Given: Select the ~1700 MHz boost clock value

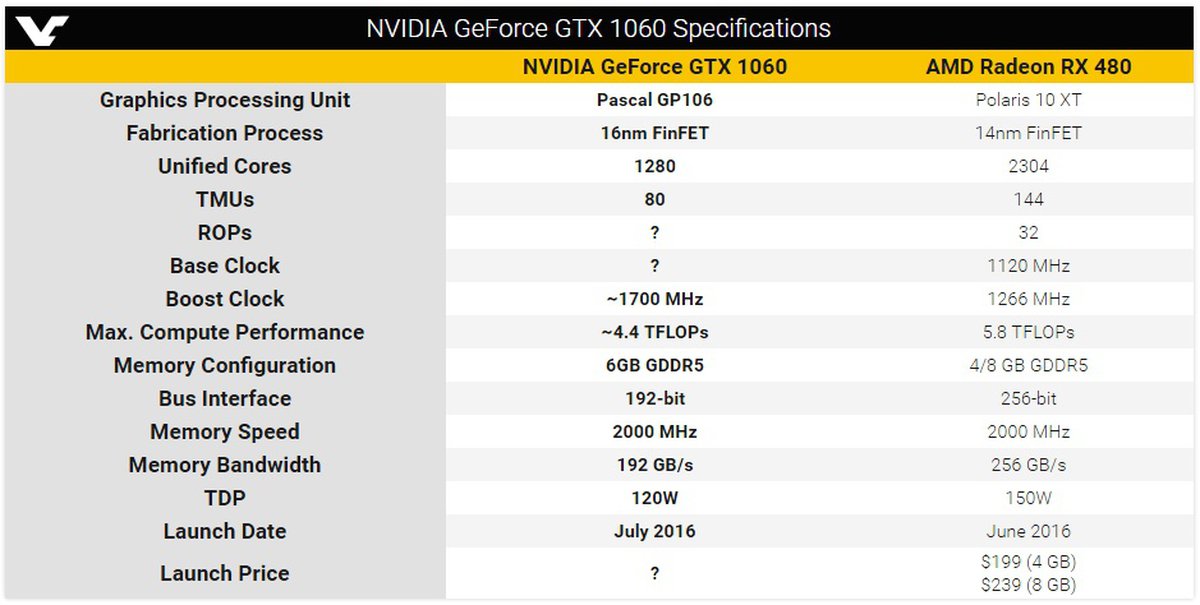Looking at the screenshot, I should 655,299.
